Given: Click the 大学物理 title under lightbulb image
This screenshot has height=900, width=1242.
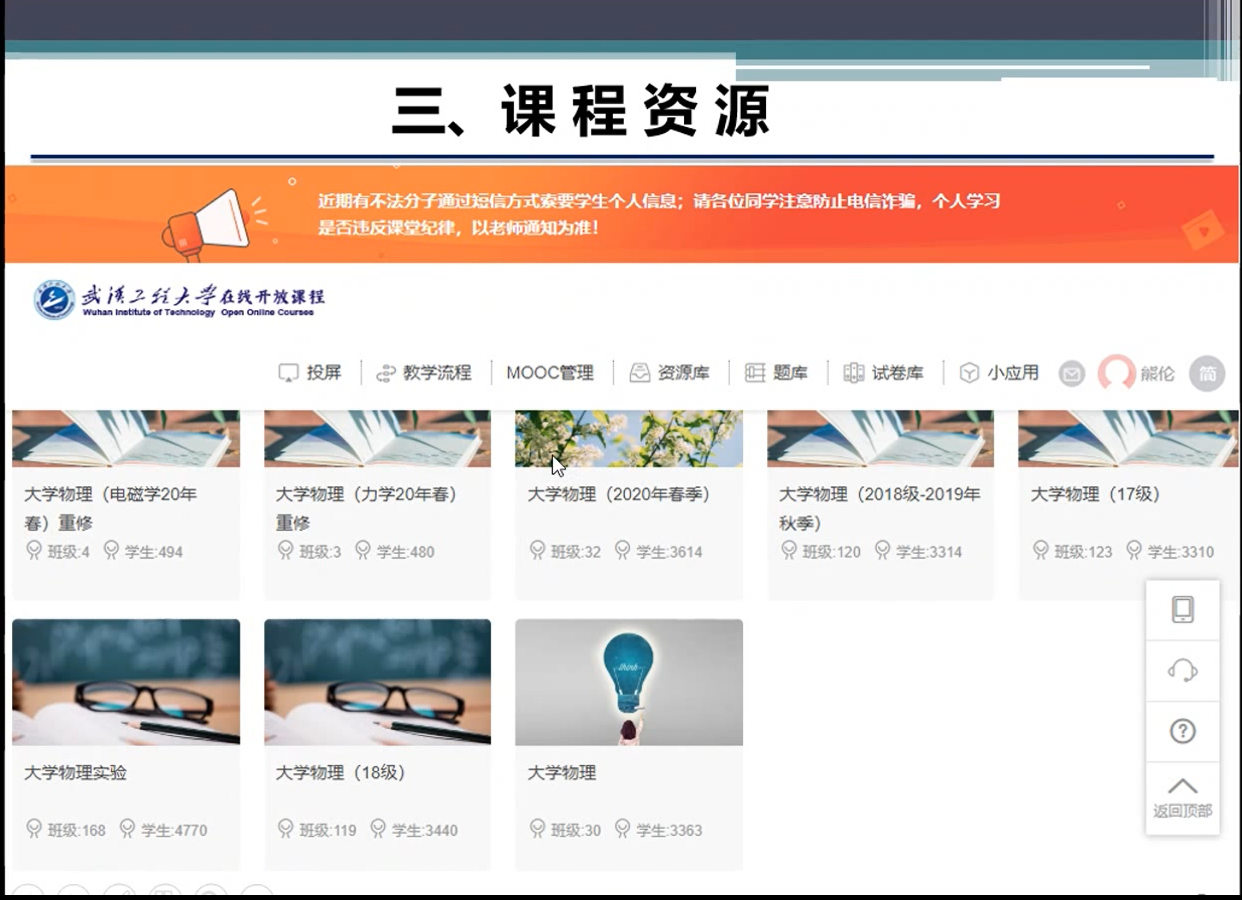Looking at the screenshot, I should point(562,773).
